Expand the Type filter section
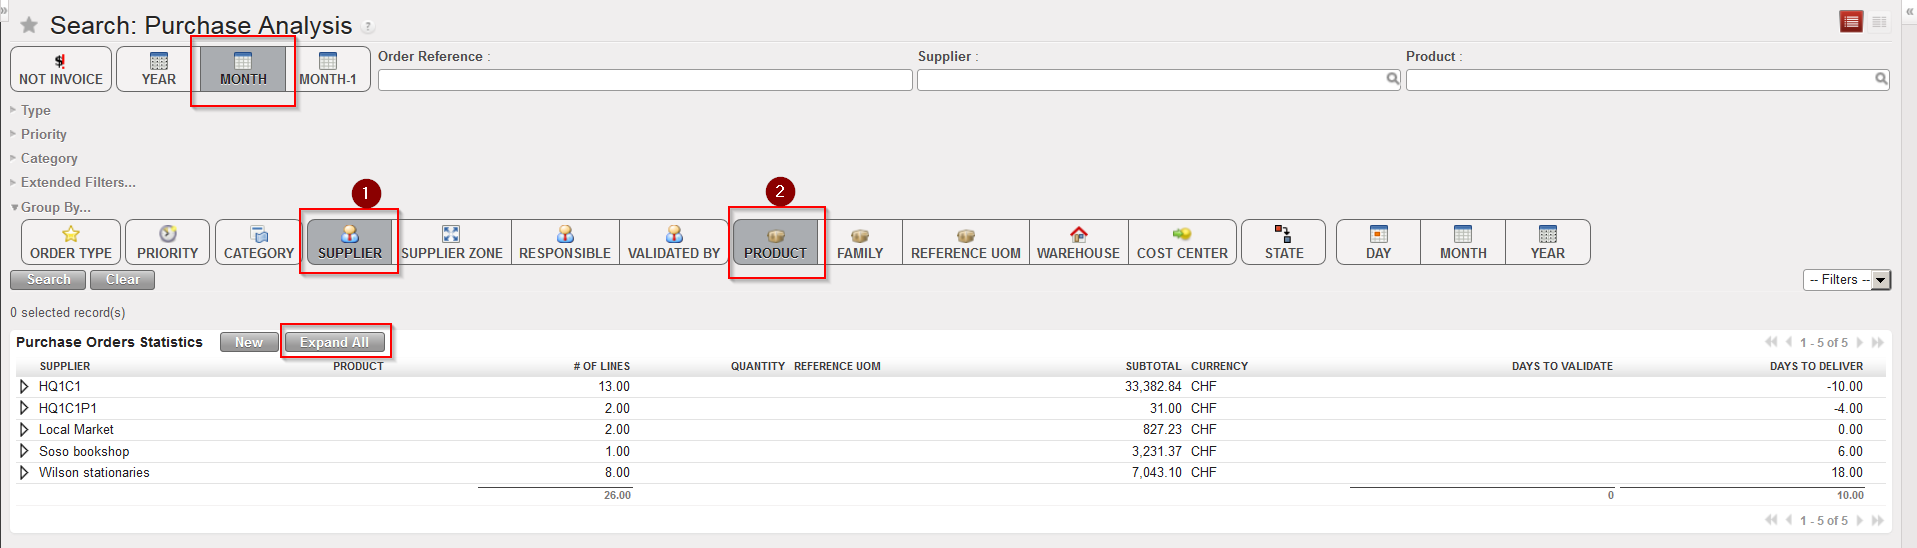The width and height of the screenshot is (1917, 548). [35, 110]
